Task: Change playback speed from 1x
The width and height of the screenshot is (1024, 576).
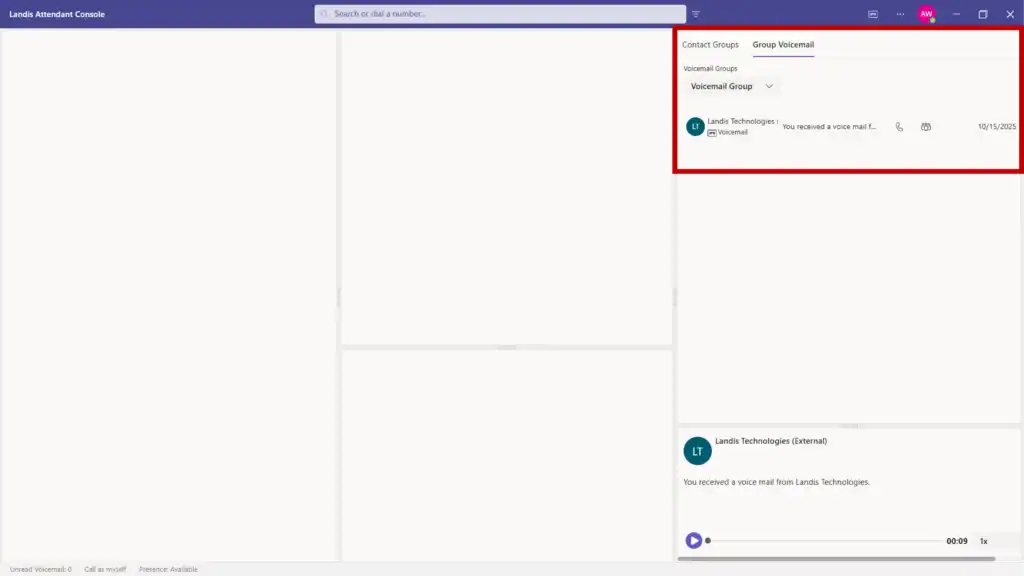Action: pyautogui.click(x=981, y=540)
